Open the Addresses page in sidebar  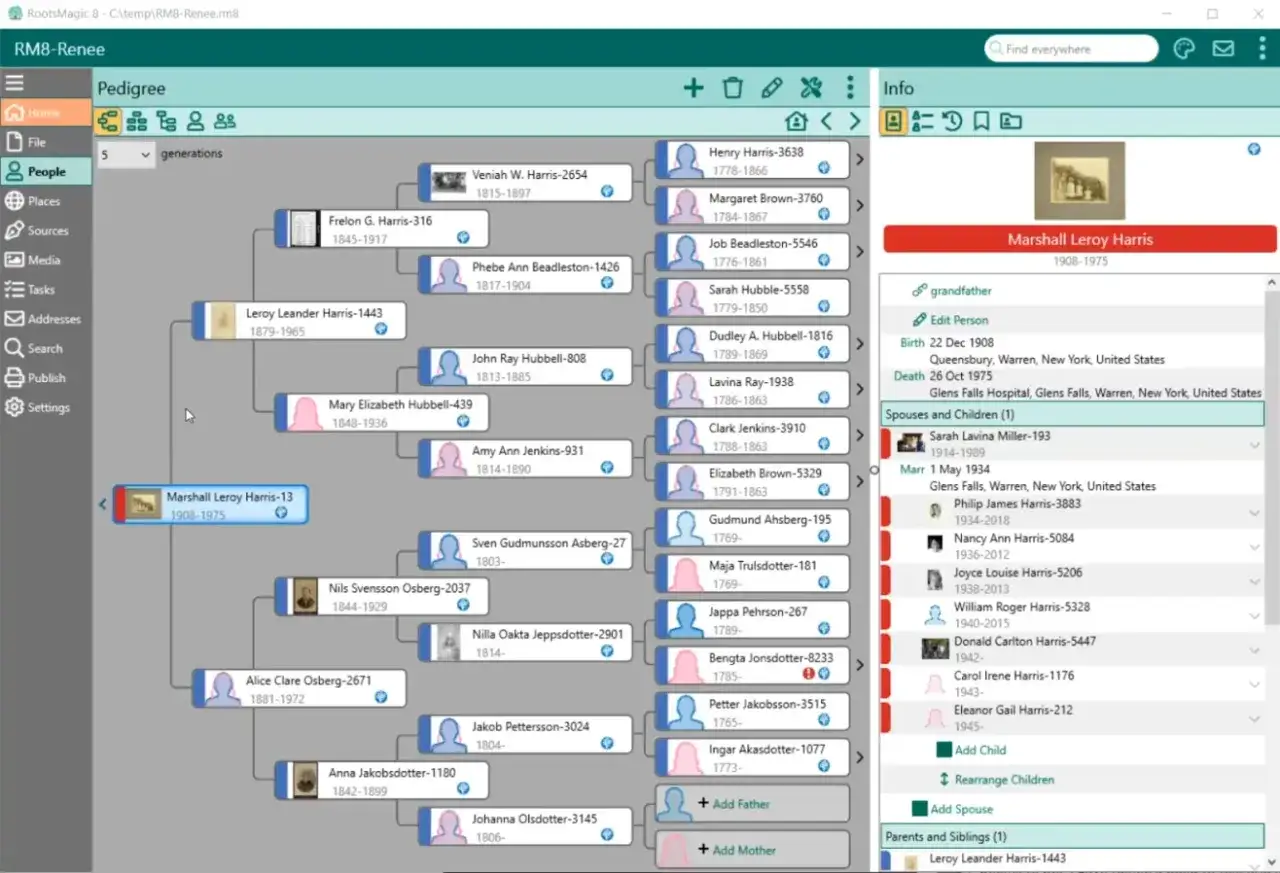pyautogui.click(x=46, y=319)
